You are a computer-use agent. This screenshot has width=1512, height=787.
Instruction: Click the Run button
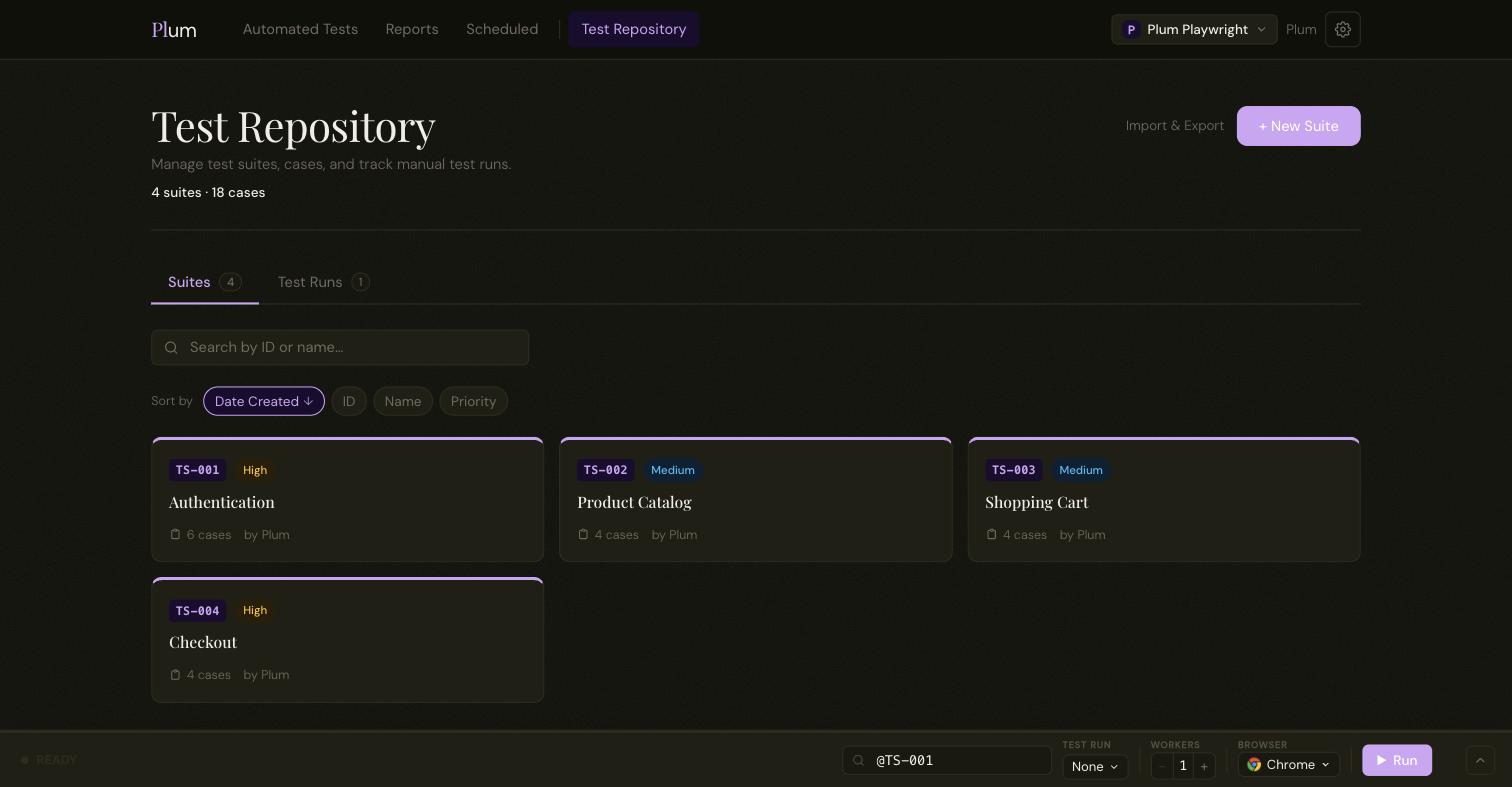[x=1397, y=760]
